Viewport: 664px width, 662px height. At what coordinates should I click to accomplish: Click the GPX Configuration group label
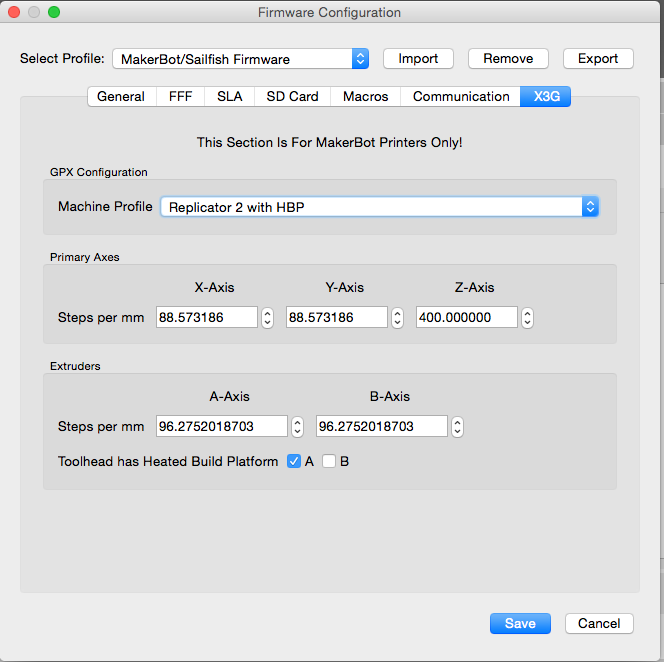pos(99,172)
